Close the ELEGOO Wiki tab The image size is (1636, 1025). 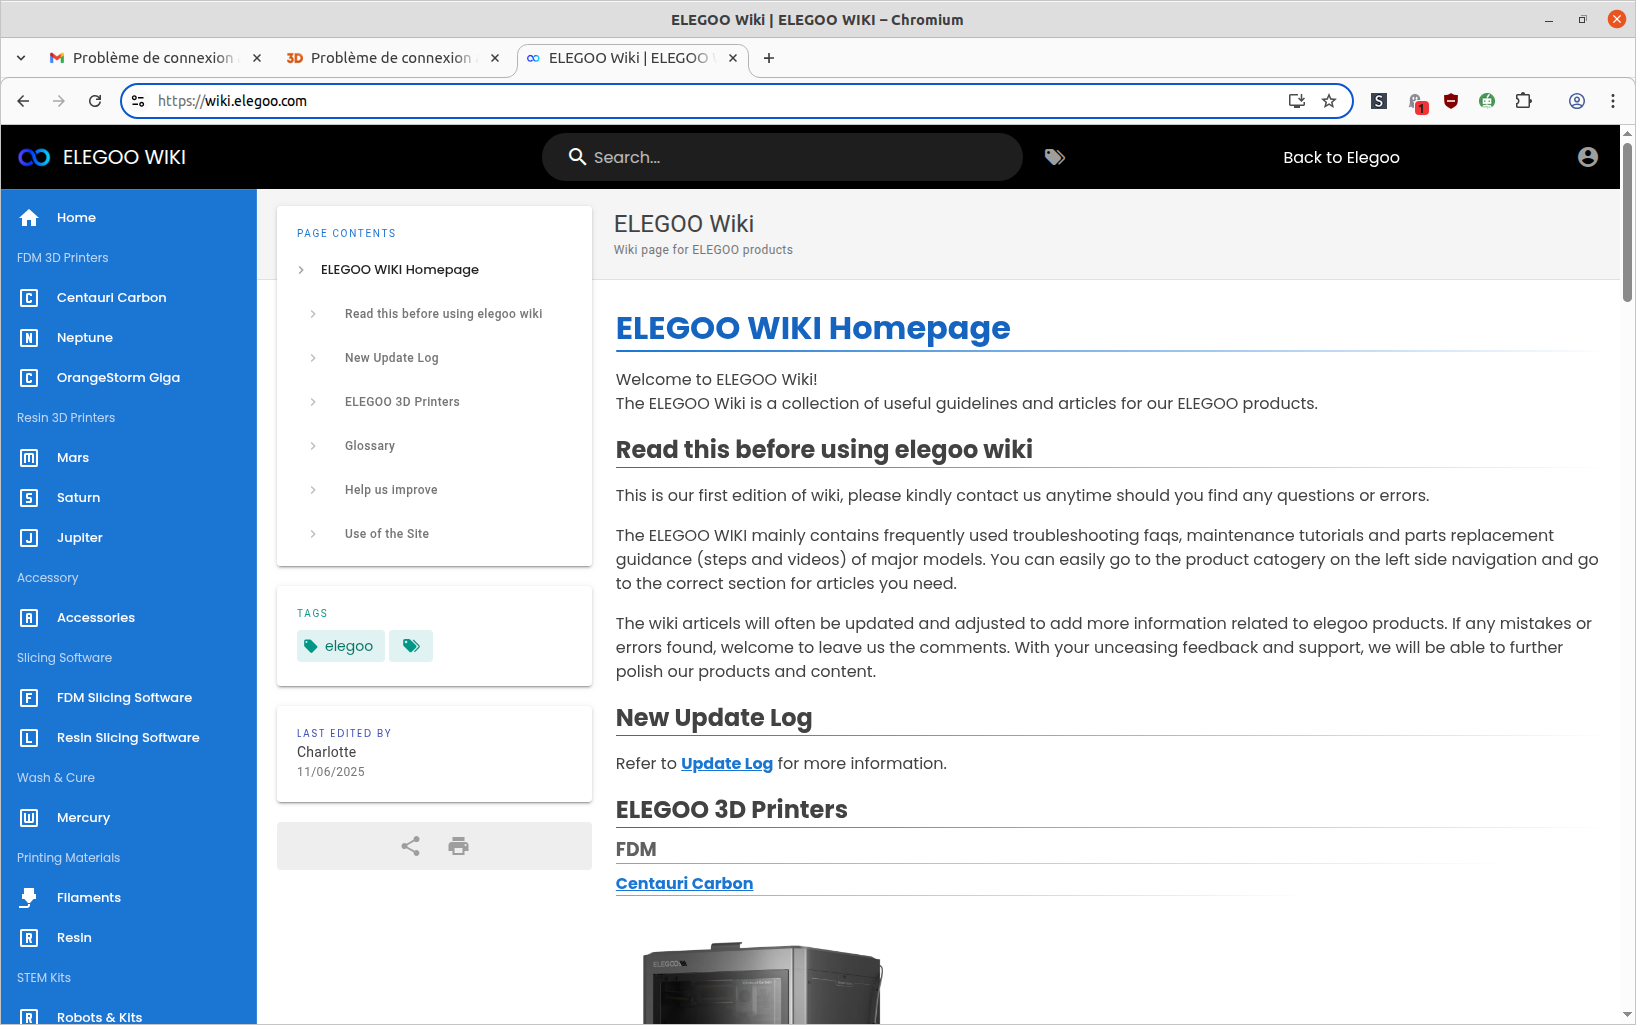pyautogui.click(x=733, y=58)
